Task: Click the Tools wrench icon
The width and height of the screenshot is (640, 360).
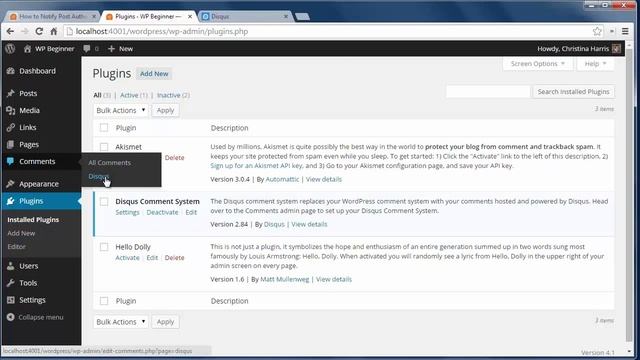Action: click(11, 283)
